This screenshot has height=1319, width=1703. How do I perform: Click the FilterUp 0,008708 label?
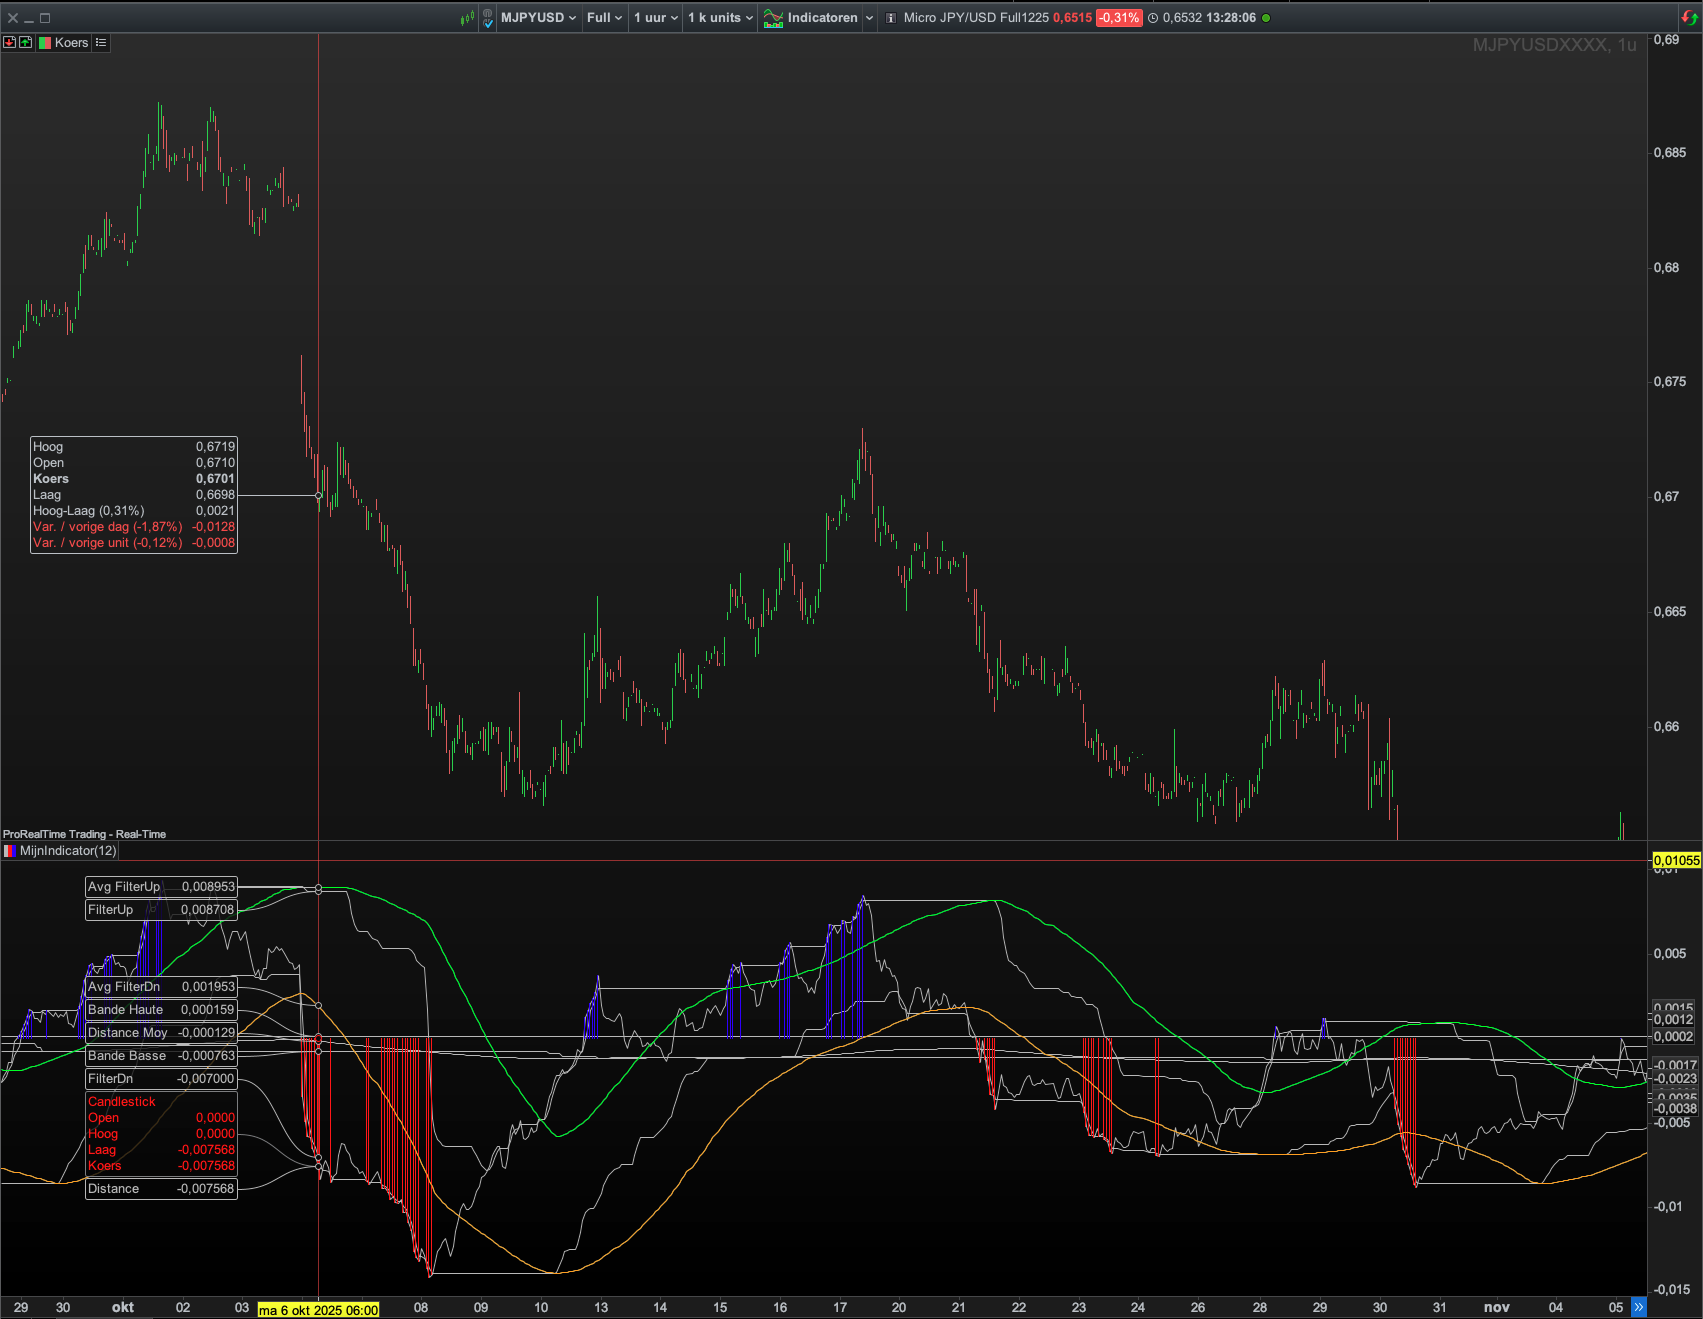[161, 910]
